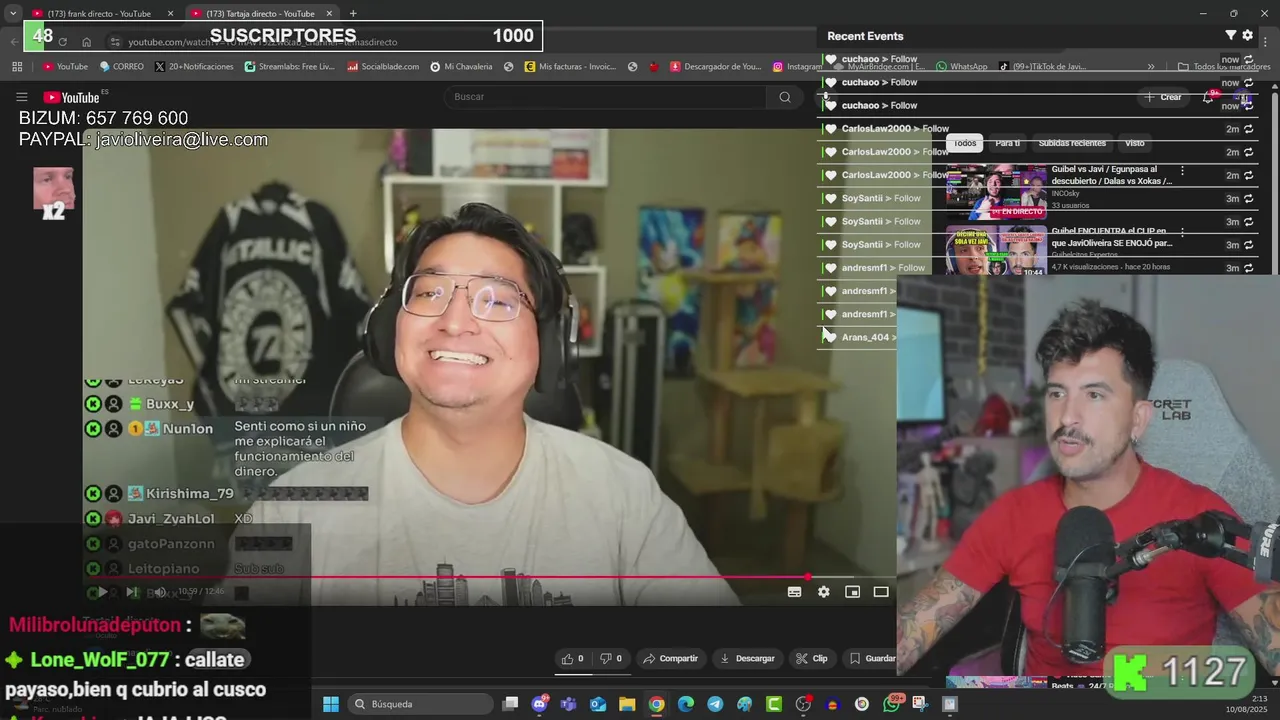
Task: Toggle subtitles in the video player
Action: (794, 592)
